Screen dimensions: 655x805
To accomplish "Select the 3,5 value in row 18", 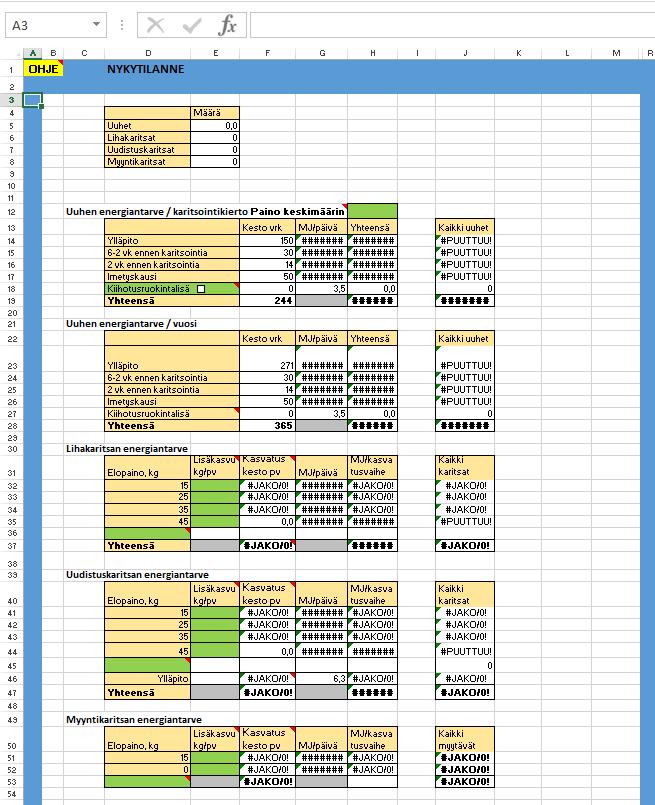I will [x=322, y=289].
